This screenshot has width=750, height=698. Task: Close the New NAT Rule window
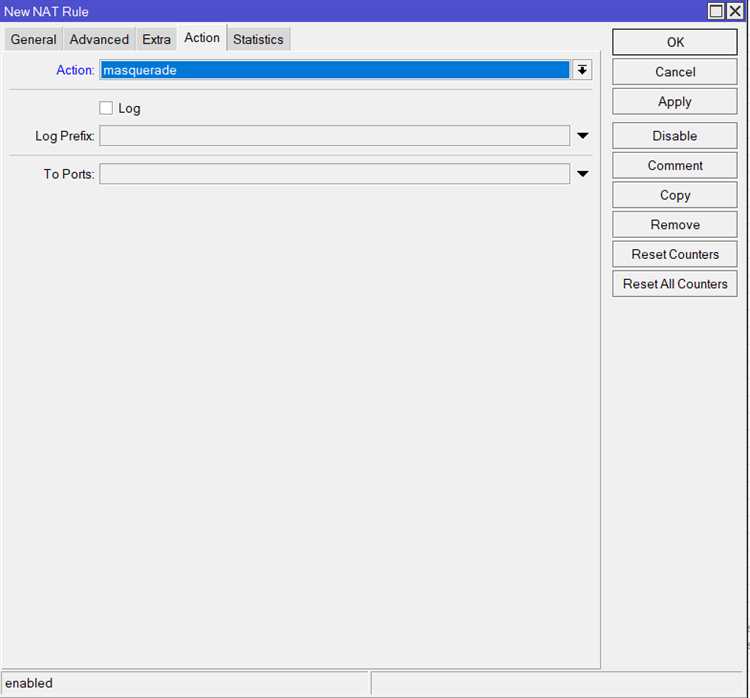tap(735, 11)
